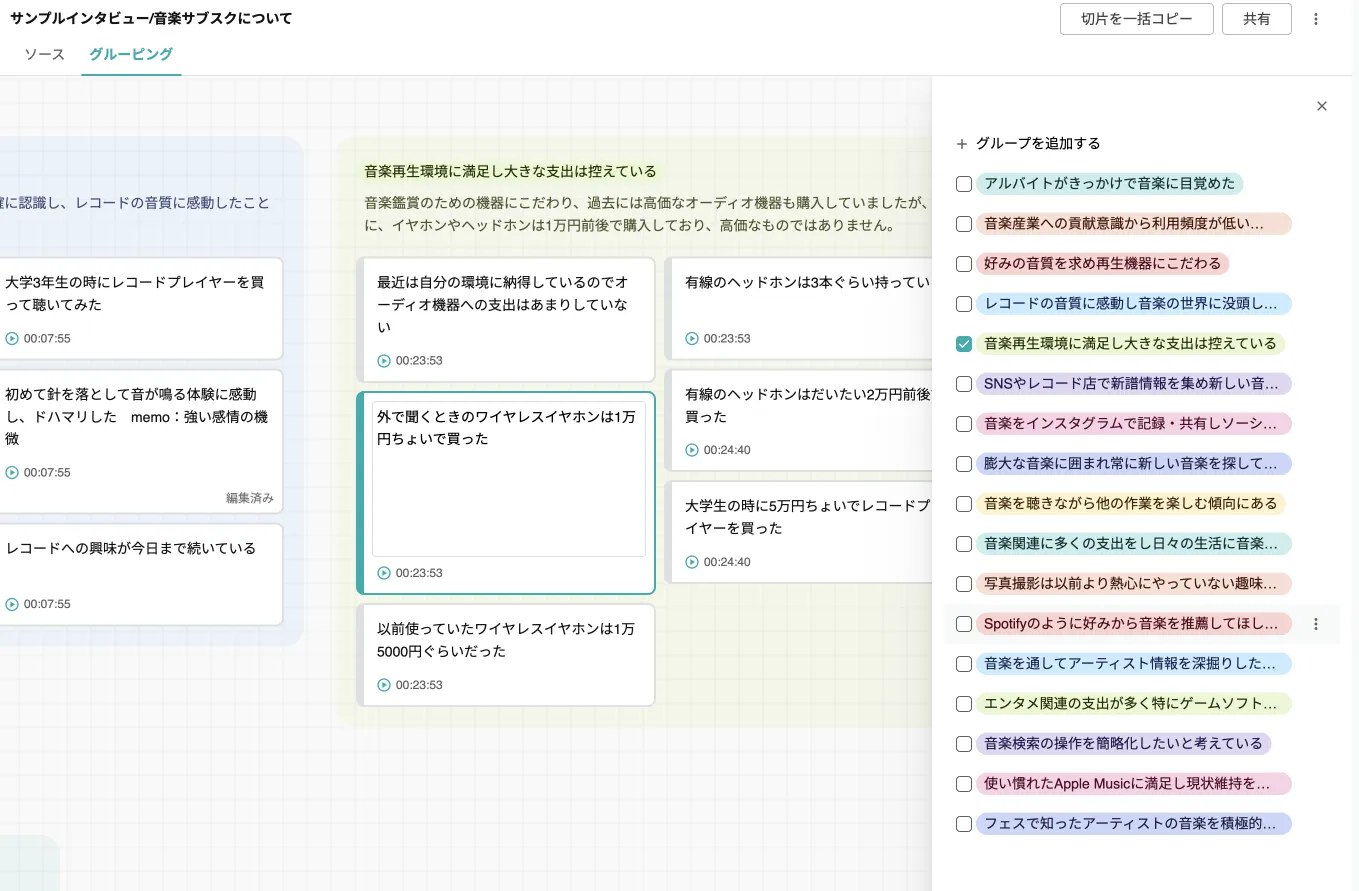Play the clip on the 大学生の時に5万円ちょい card

click(692, 562)
